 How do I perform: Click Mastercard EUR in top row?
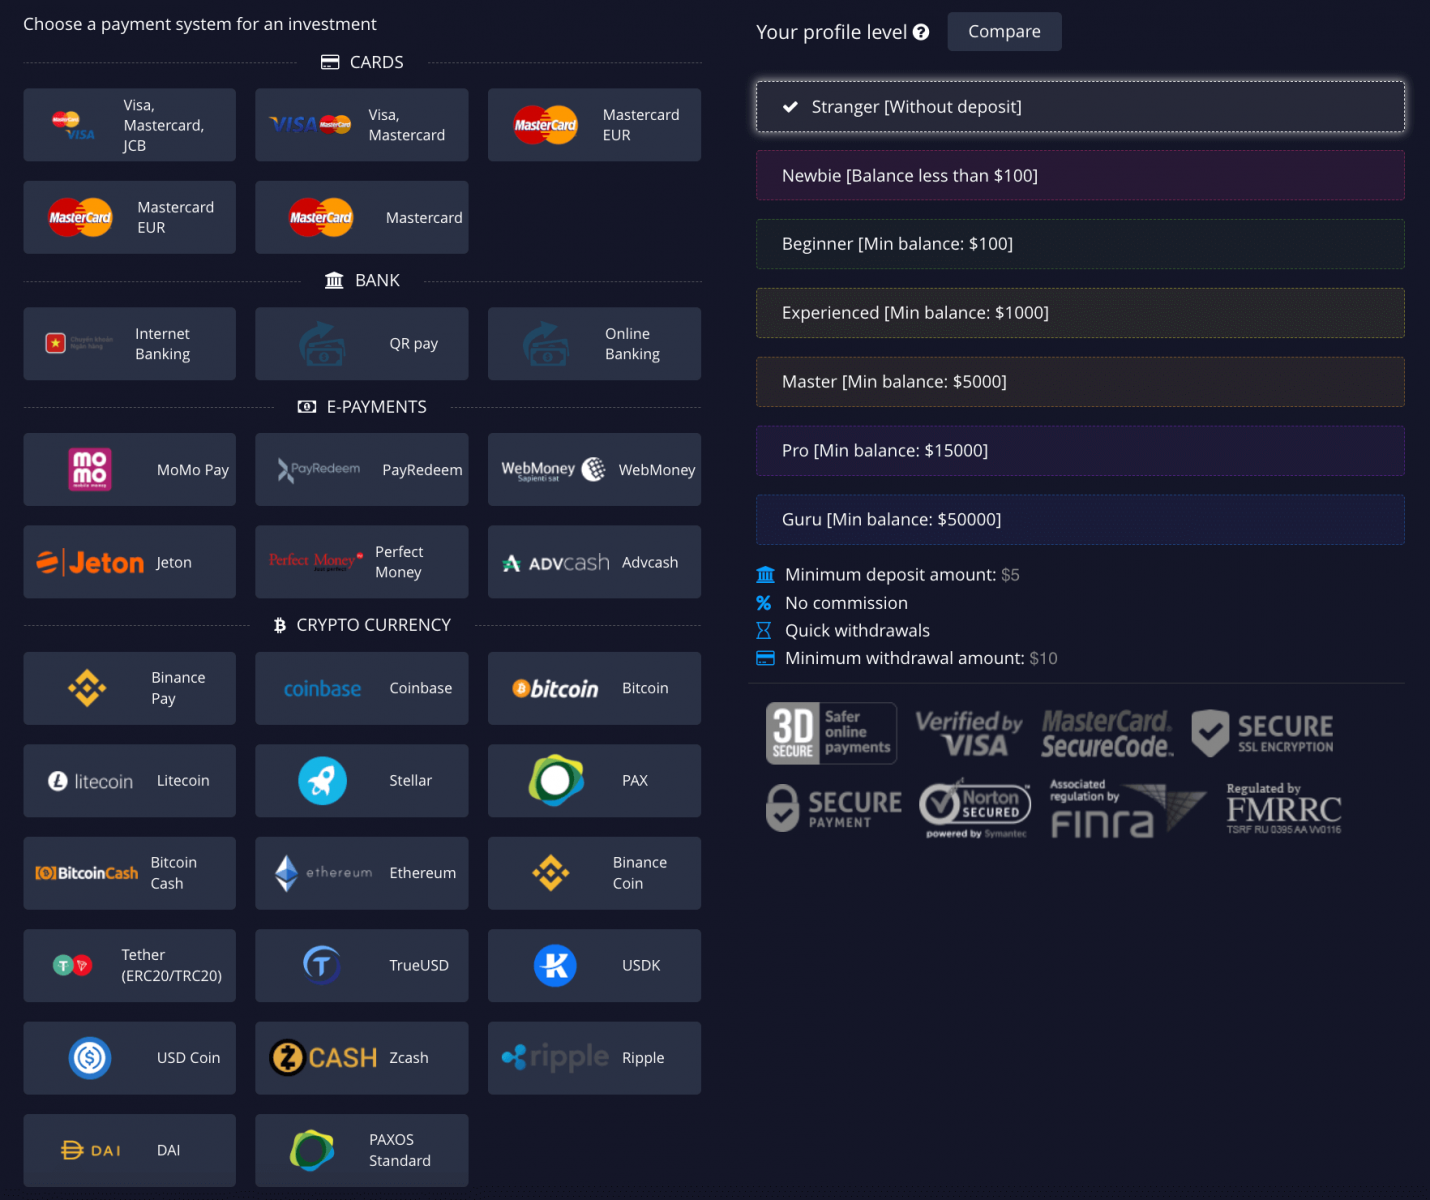click(594, 125)
